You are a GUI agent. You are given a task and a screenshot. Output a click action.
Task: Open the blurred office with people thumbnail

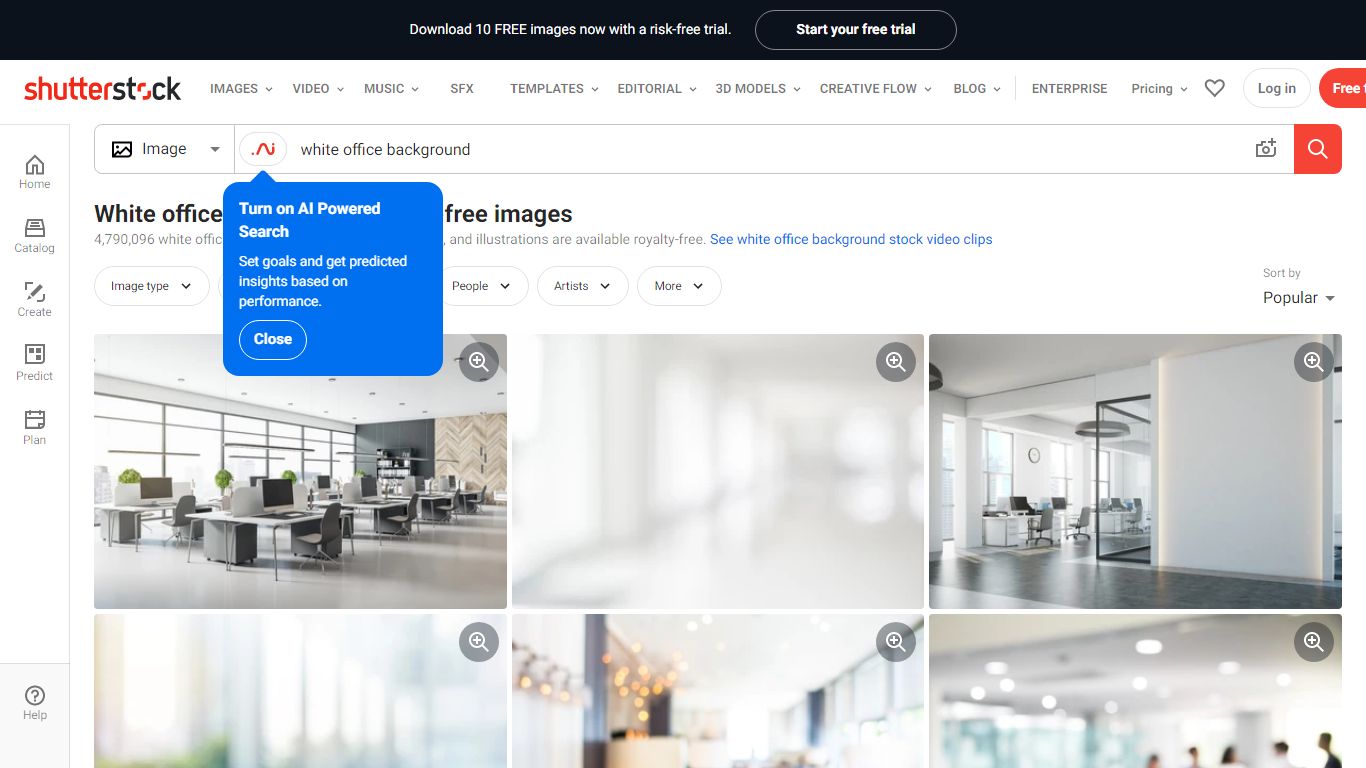pos(1135,691)
